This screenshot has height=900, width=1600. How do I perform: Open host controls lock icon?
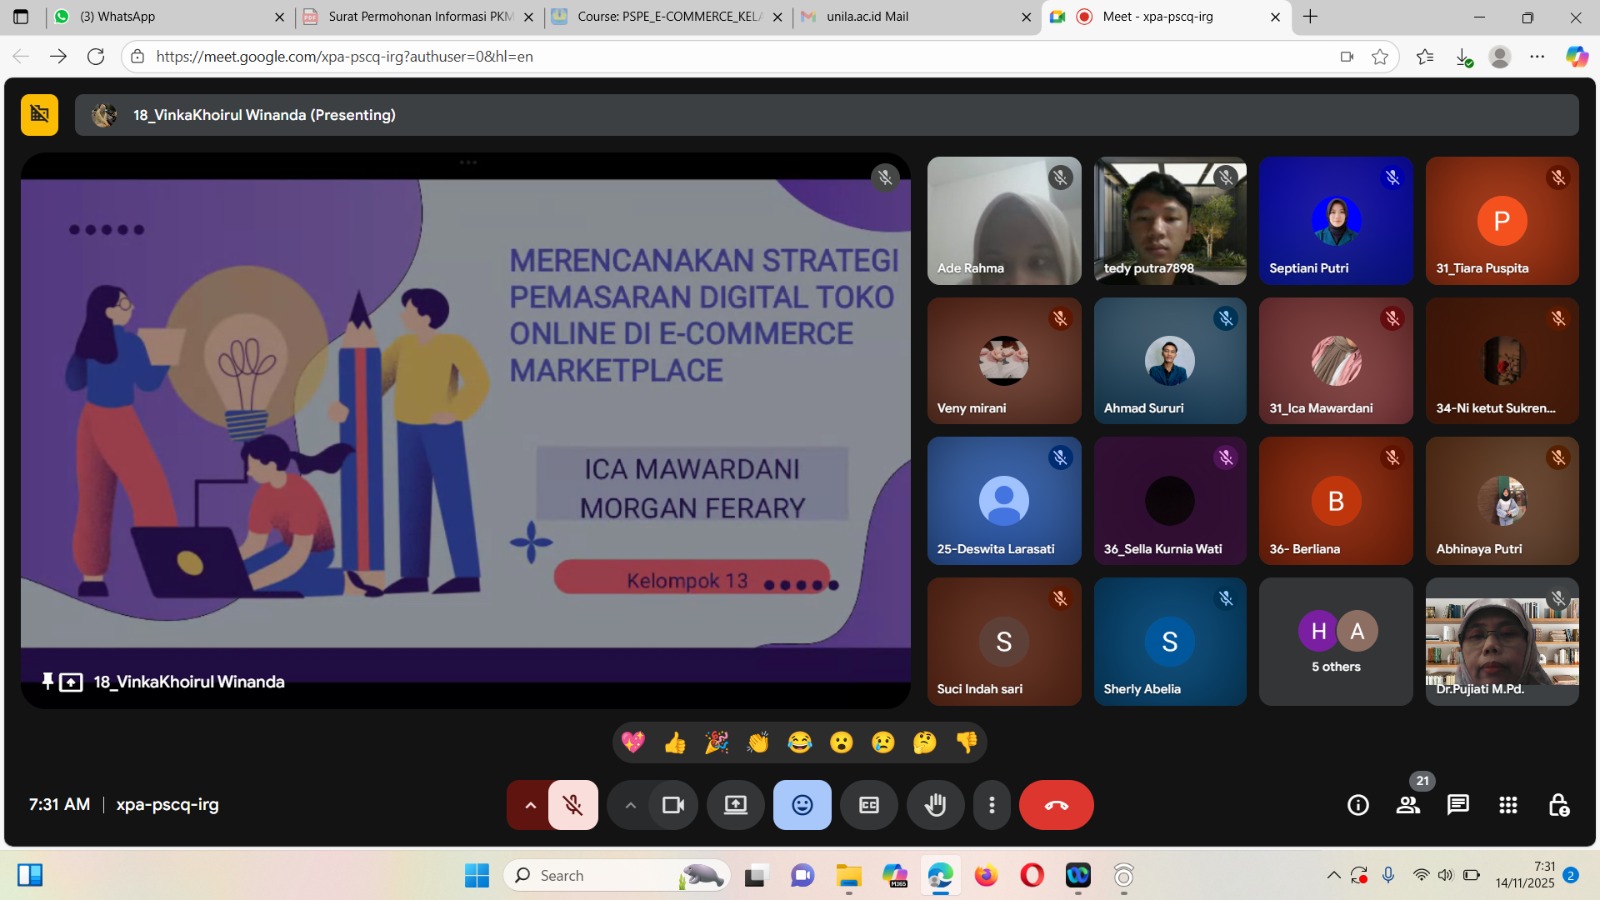click(1558, 805)
